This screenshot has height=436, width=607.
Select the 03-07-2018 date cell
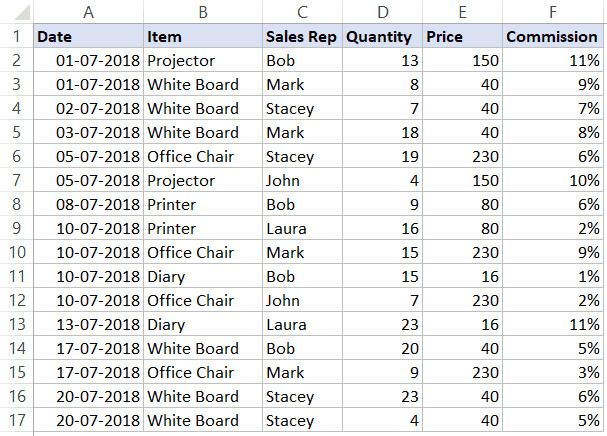point(88,133)
